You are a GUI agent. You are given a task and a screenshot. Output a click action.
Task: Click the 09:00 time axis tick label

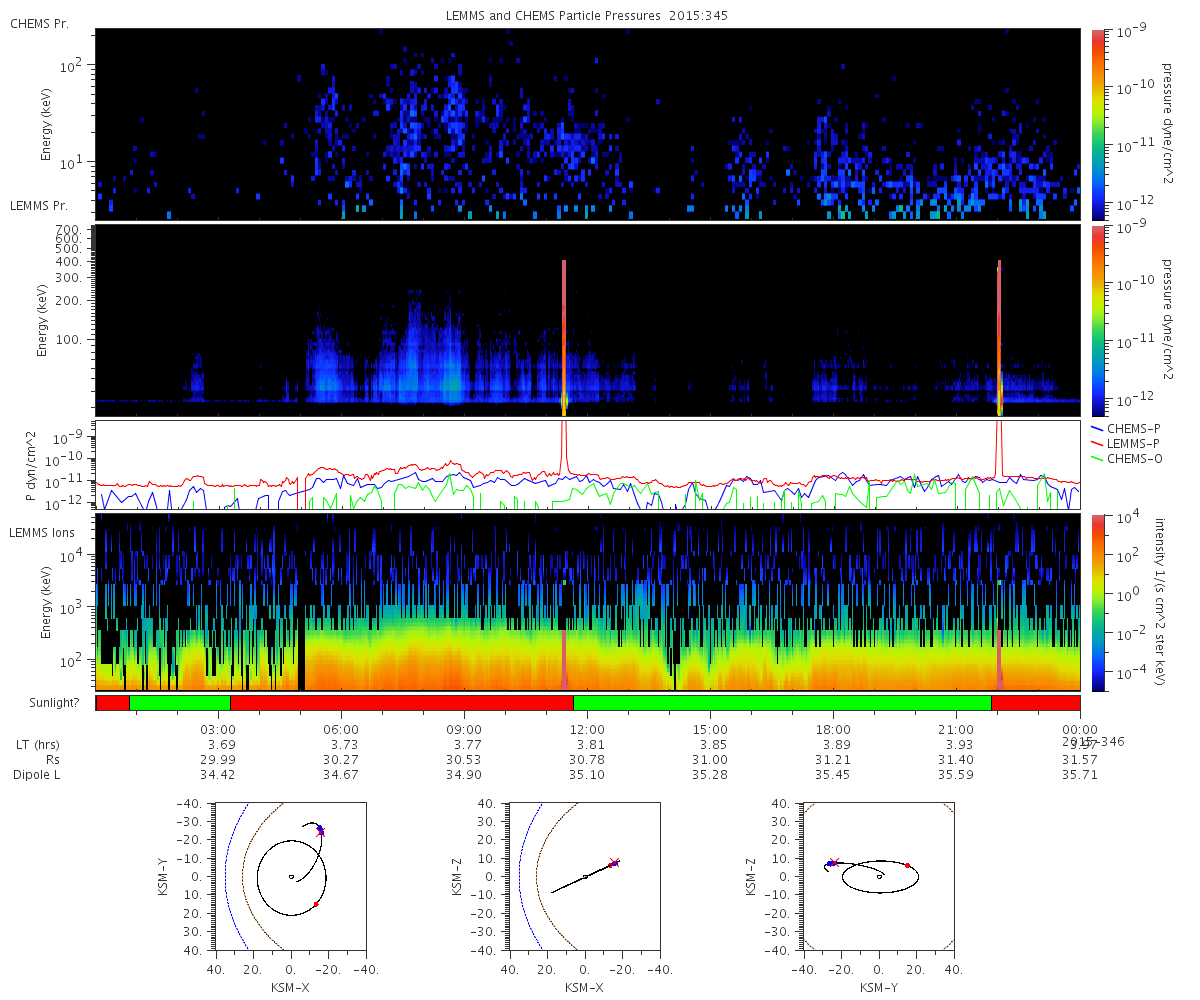click(464, 729)
